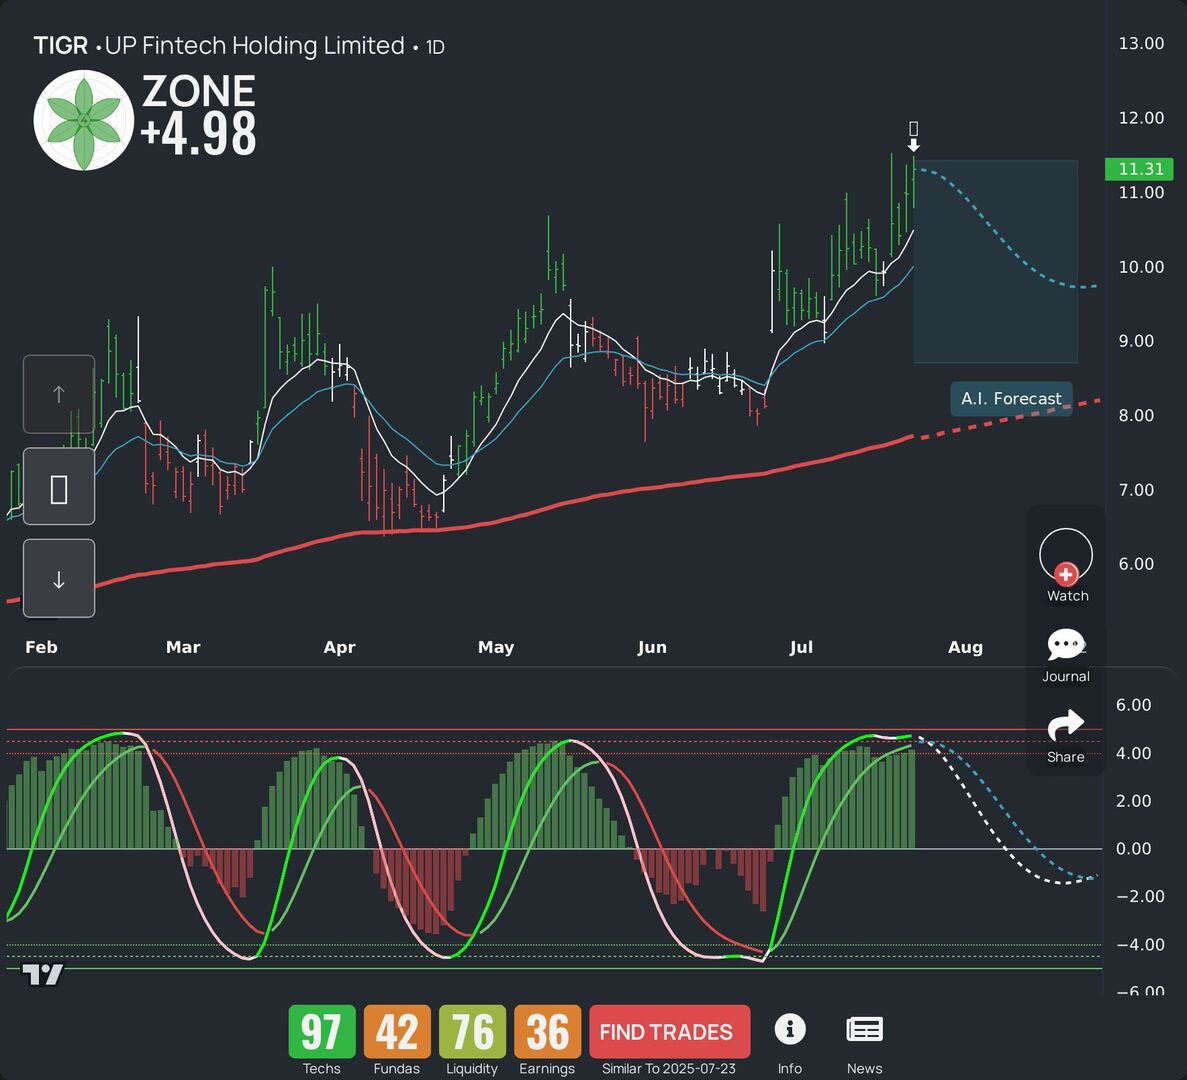Click the 'May' date axis label

click(496, 647)
